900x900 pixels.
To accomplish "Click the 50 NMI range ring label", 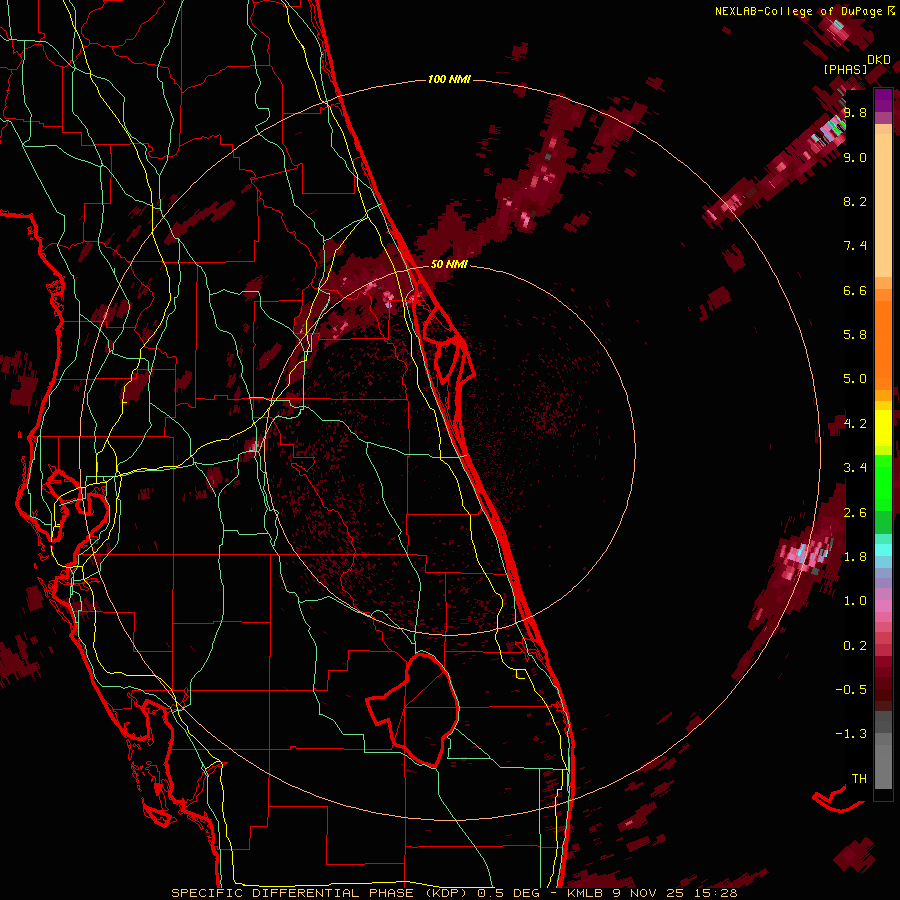I will point(449,264).
